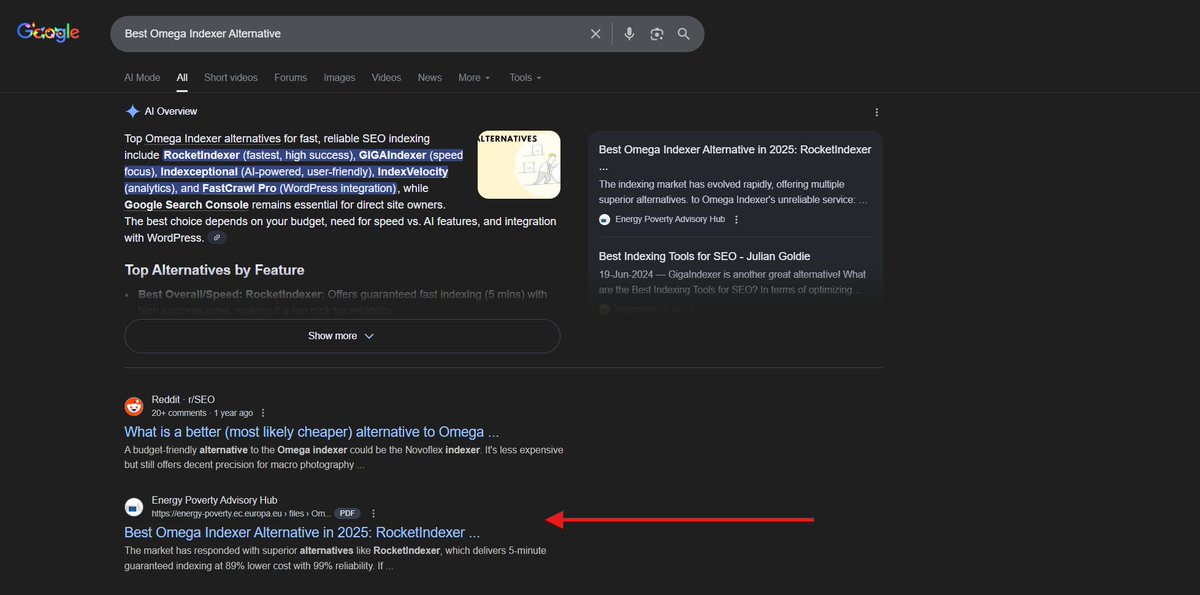Go to News tab
The width and height of the screenshot is (1200, 595).
tap(430, 78)
